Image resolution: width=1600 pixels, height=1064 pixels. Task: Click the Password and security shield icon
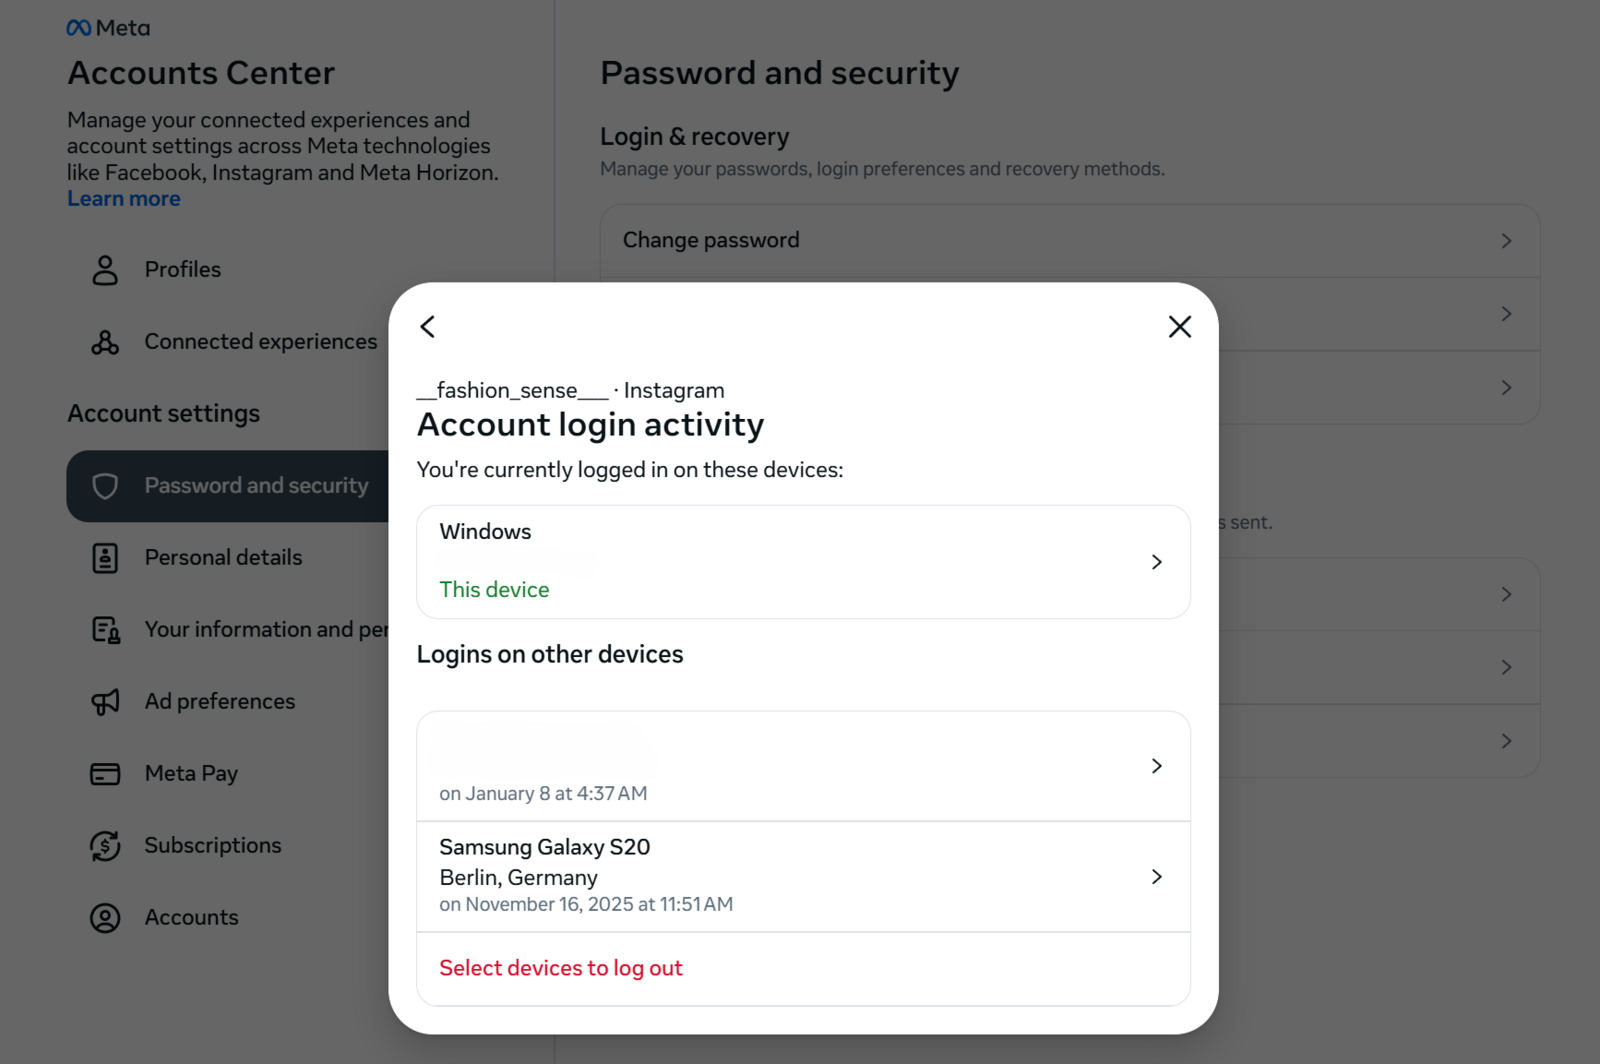pos(107,486)
